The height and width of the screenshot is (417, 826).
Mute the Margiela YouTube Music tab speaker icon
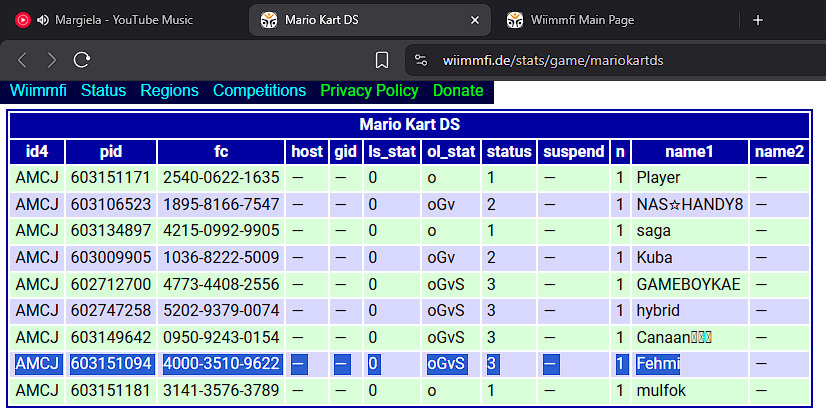(43, 20)
